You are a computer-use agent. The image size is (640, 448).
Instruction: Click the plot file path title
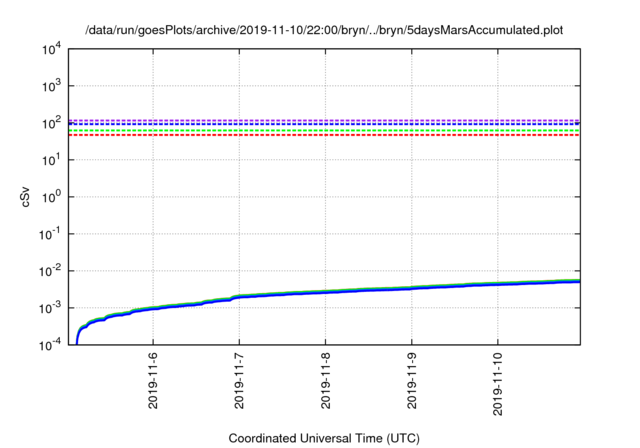(x=324, y=30)
